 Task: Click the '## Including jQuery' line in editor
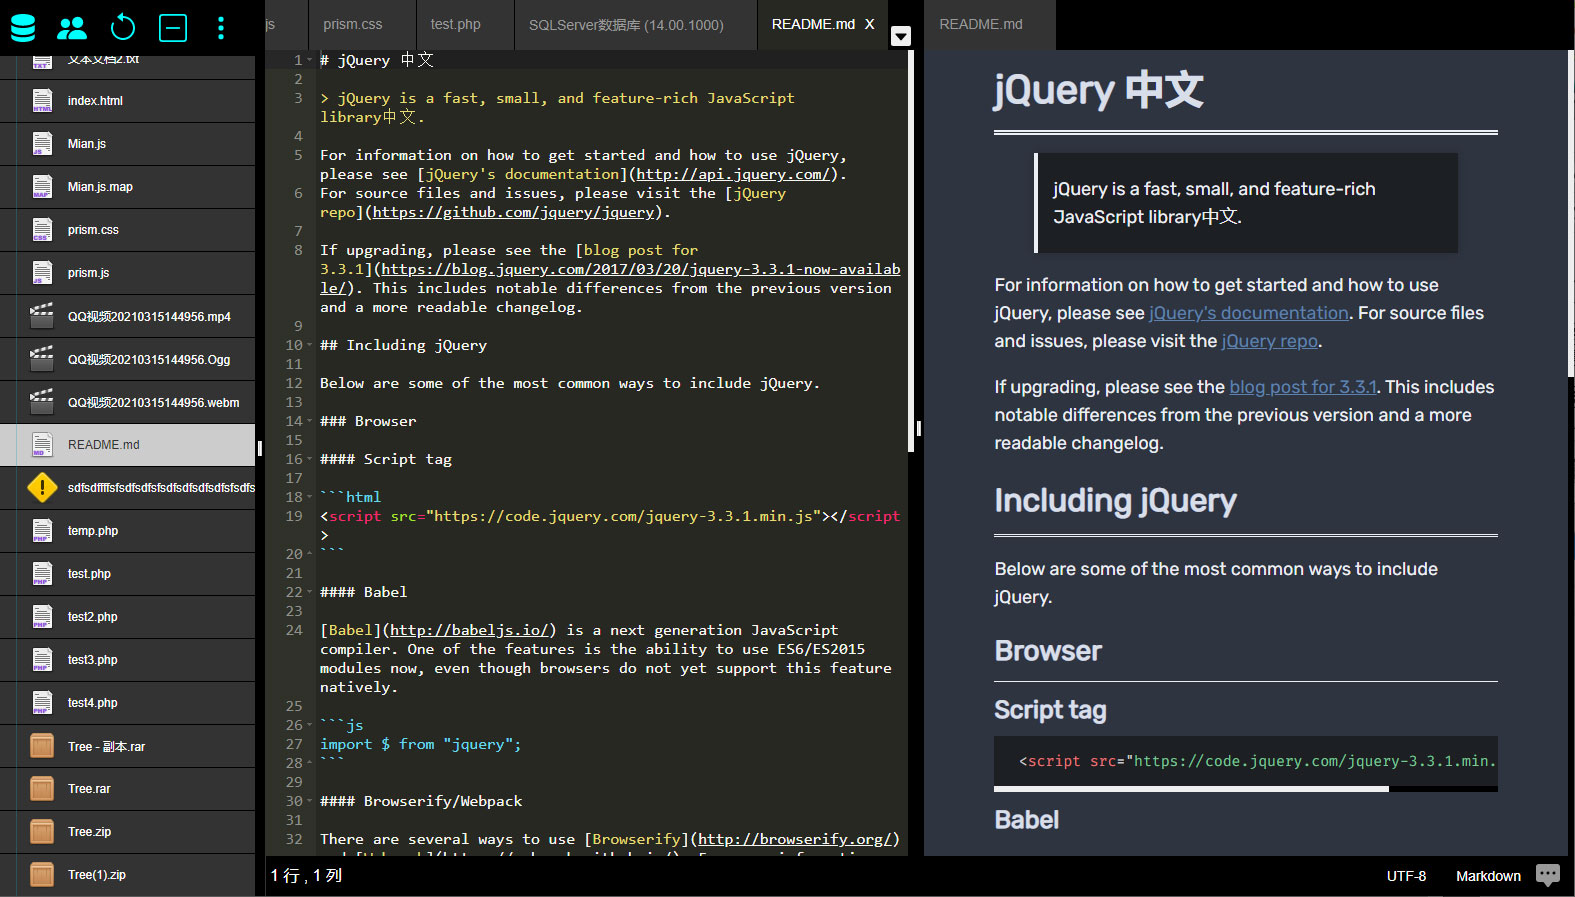click(x=403, y=346)
